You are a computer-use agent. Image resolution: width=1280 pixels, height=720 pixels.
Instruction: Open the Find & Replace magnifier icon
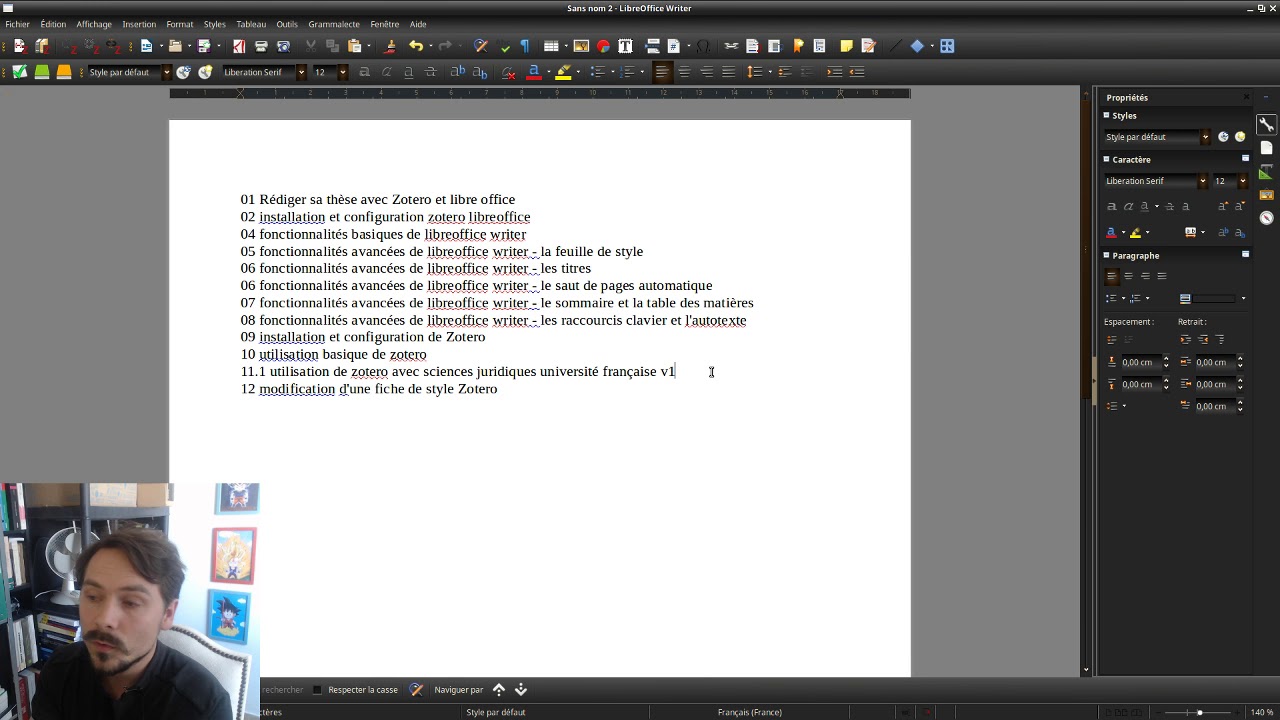tap(481, 46)
